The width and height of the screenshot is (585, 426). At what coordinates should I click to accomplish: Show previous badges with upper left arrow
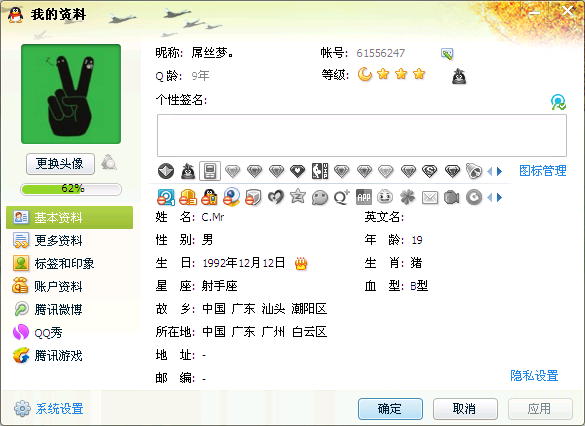489,171
